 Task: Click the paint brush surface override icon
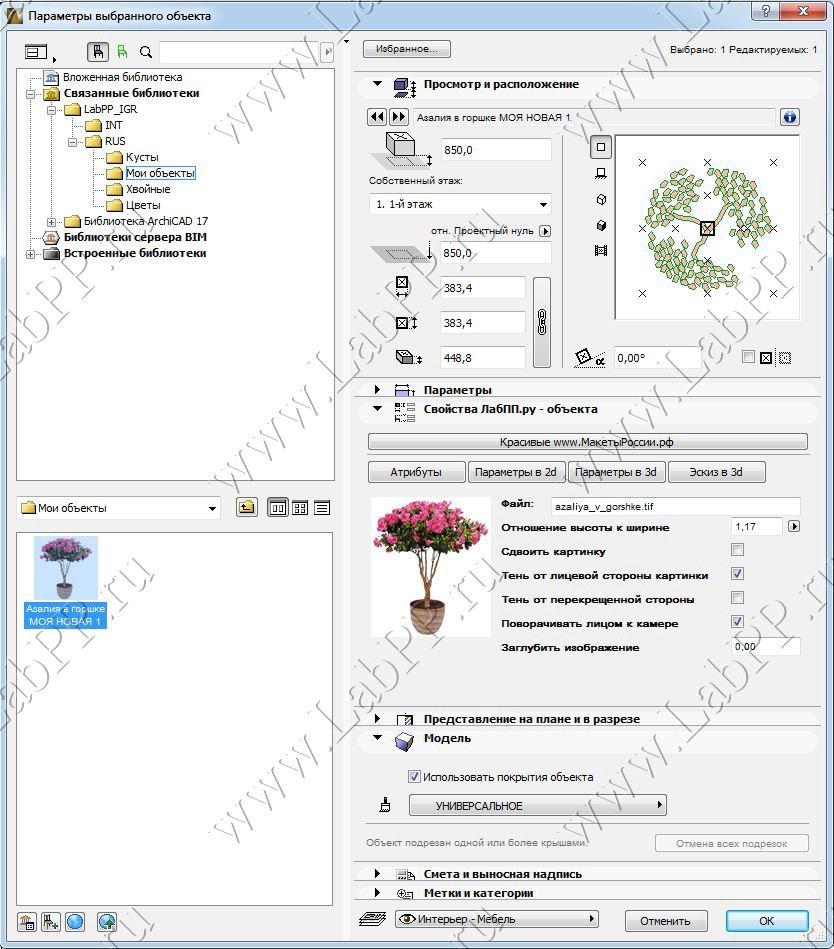pyautogui.click(x=384, y=805)
